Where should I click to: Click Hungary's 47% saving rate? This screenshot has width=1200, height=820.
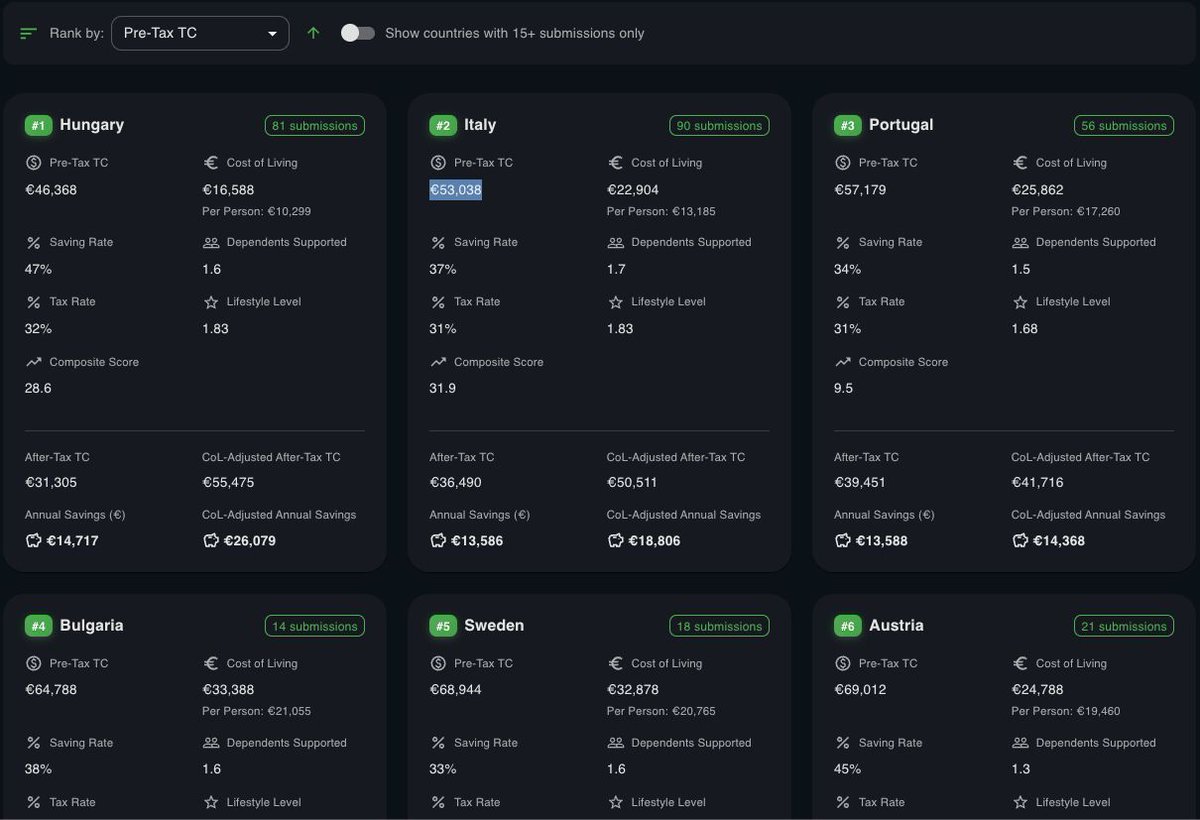(38, 269)
